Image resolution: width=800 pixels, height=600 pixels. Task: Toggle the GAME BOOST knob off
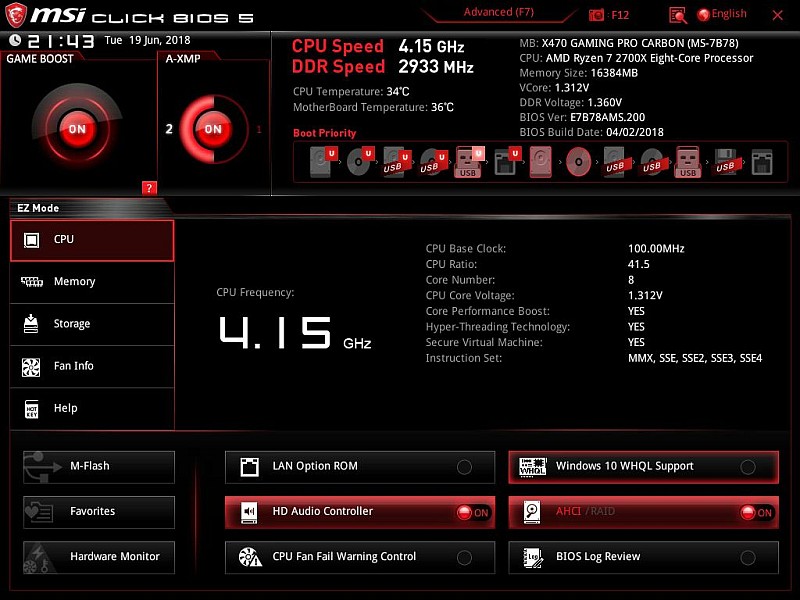pyautogui.click(x=77, y=129)
